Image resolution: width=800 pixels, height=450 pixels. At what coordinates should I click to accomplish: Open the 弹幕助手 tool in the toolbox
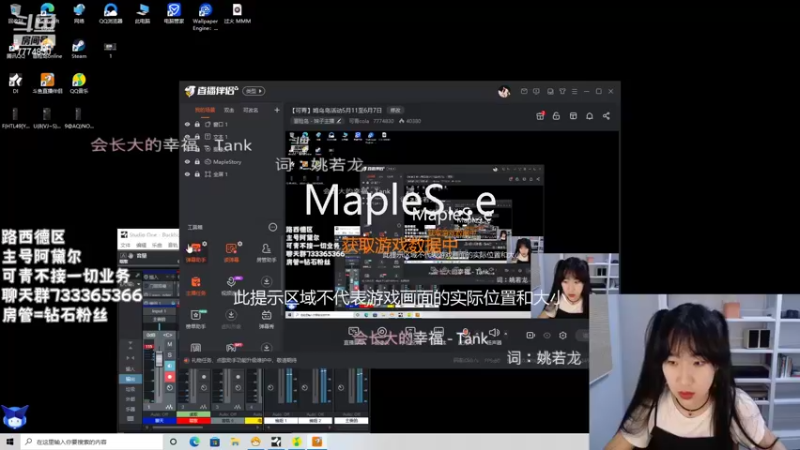(196, 252)
